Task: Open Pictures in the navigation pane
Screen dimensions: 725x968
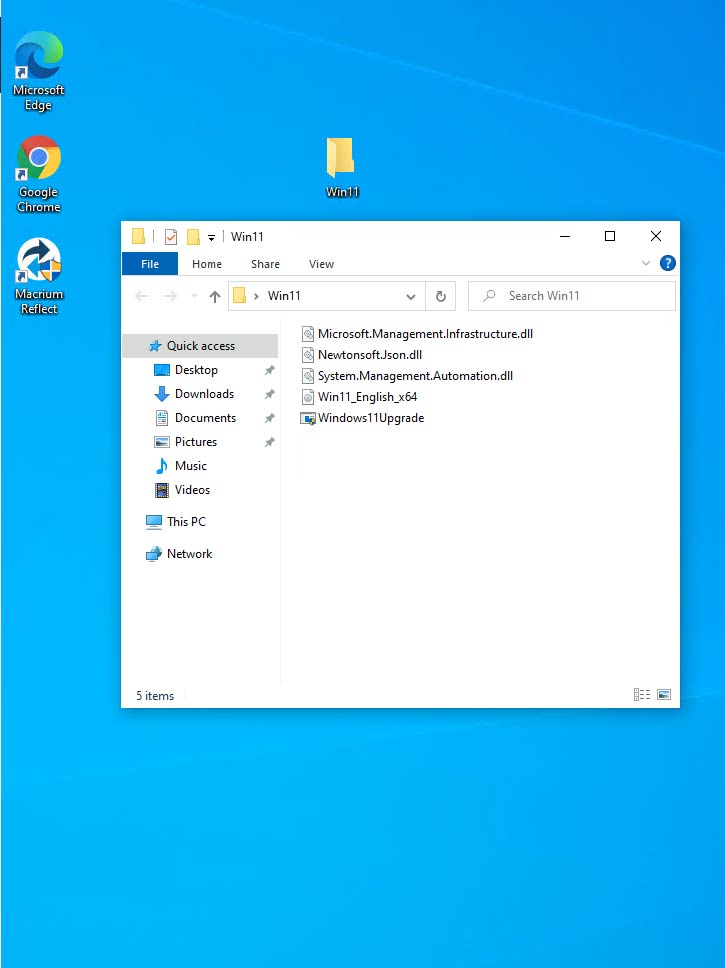Action: (x=195, y=442)
